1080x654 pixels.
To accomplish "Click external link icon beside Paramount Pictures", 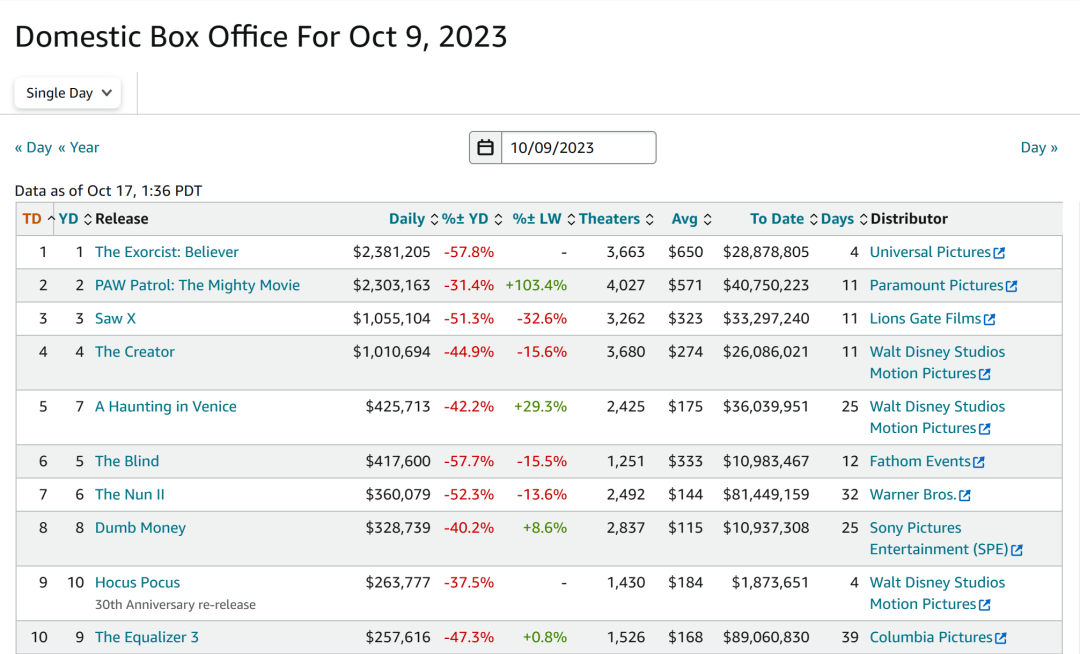I will point(1012,286).
